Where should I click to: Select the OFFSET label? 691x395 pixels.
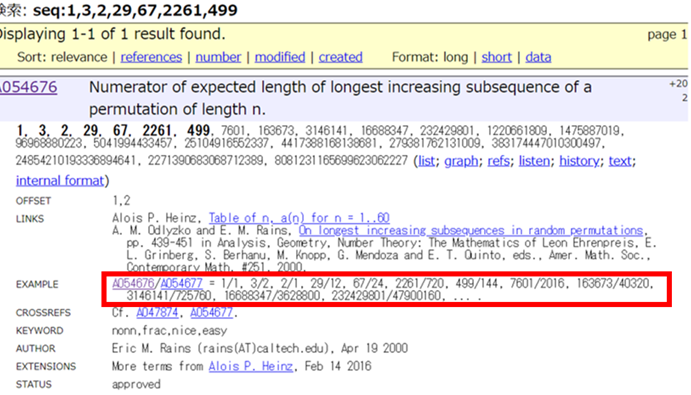coord(33,201)
